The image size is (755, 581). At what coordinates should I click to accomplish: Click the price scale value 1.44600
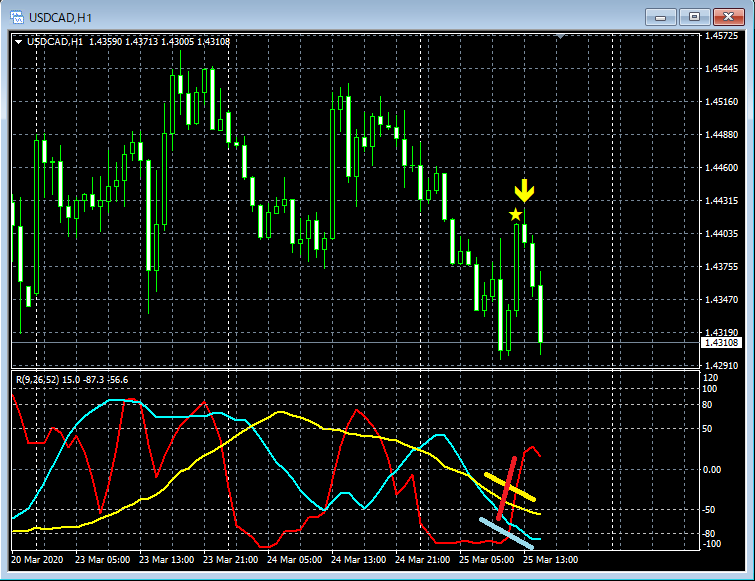click(721, 168)
